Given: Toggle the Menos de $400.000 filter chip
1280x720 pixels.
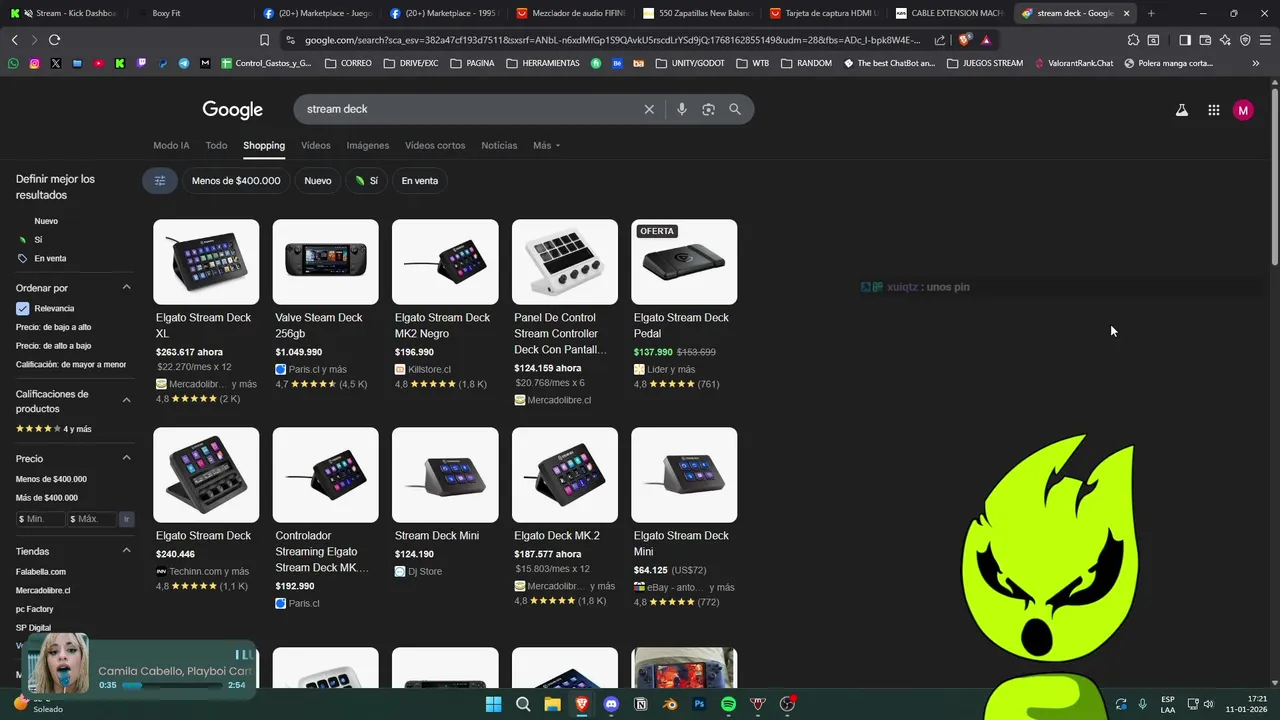Looking at the screenshot, I should (x=236, y=181).
